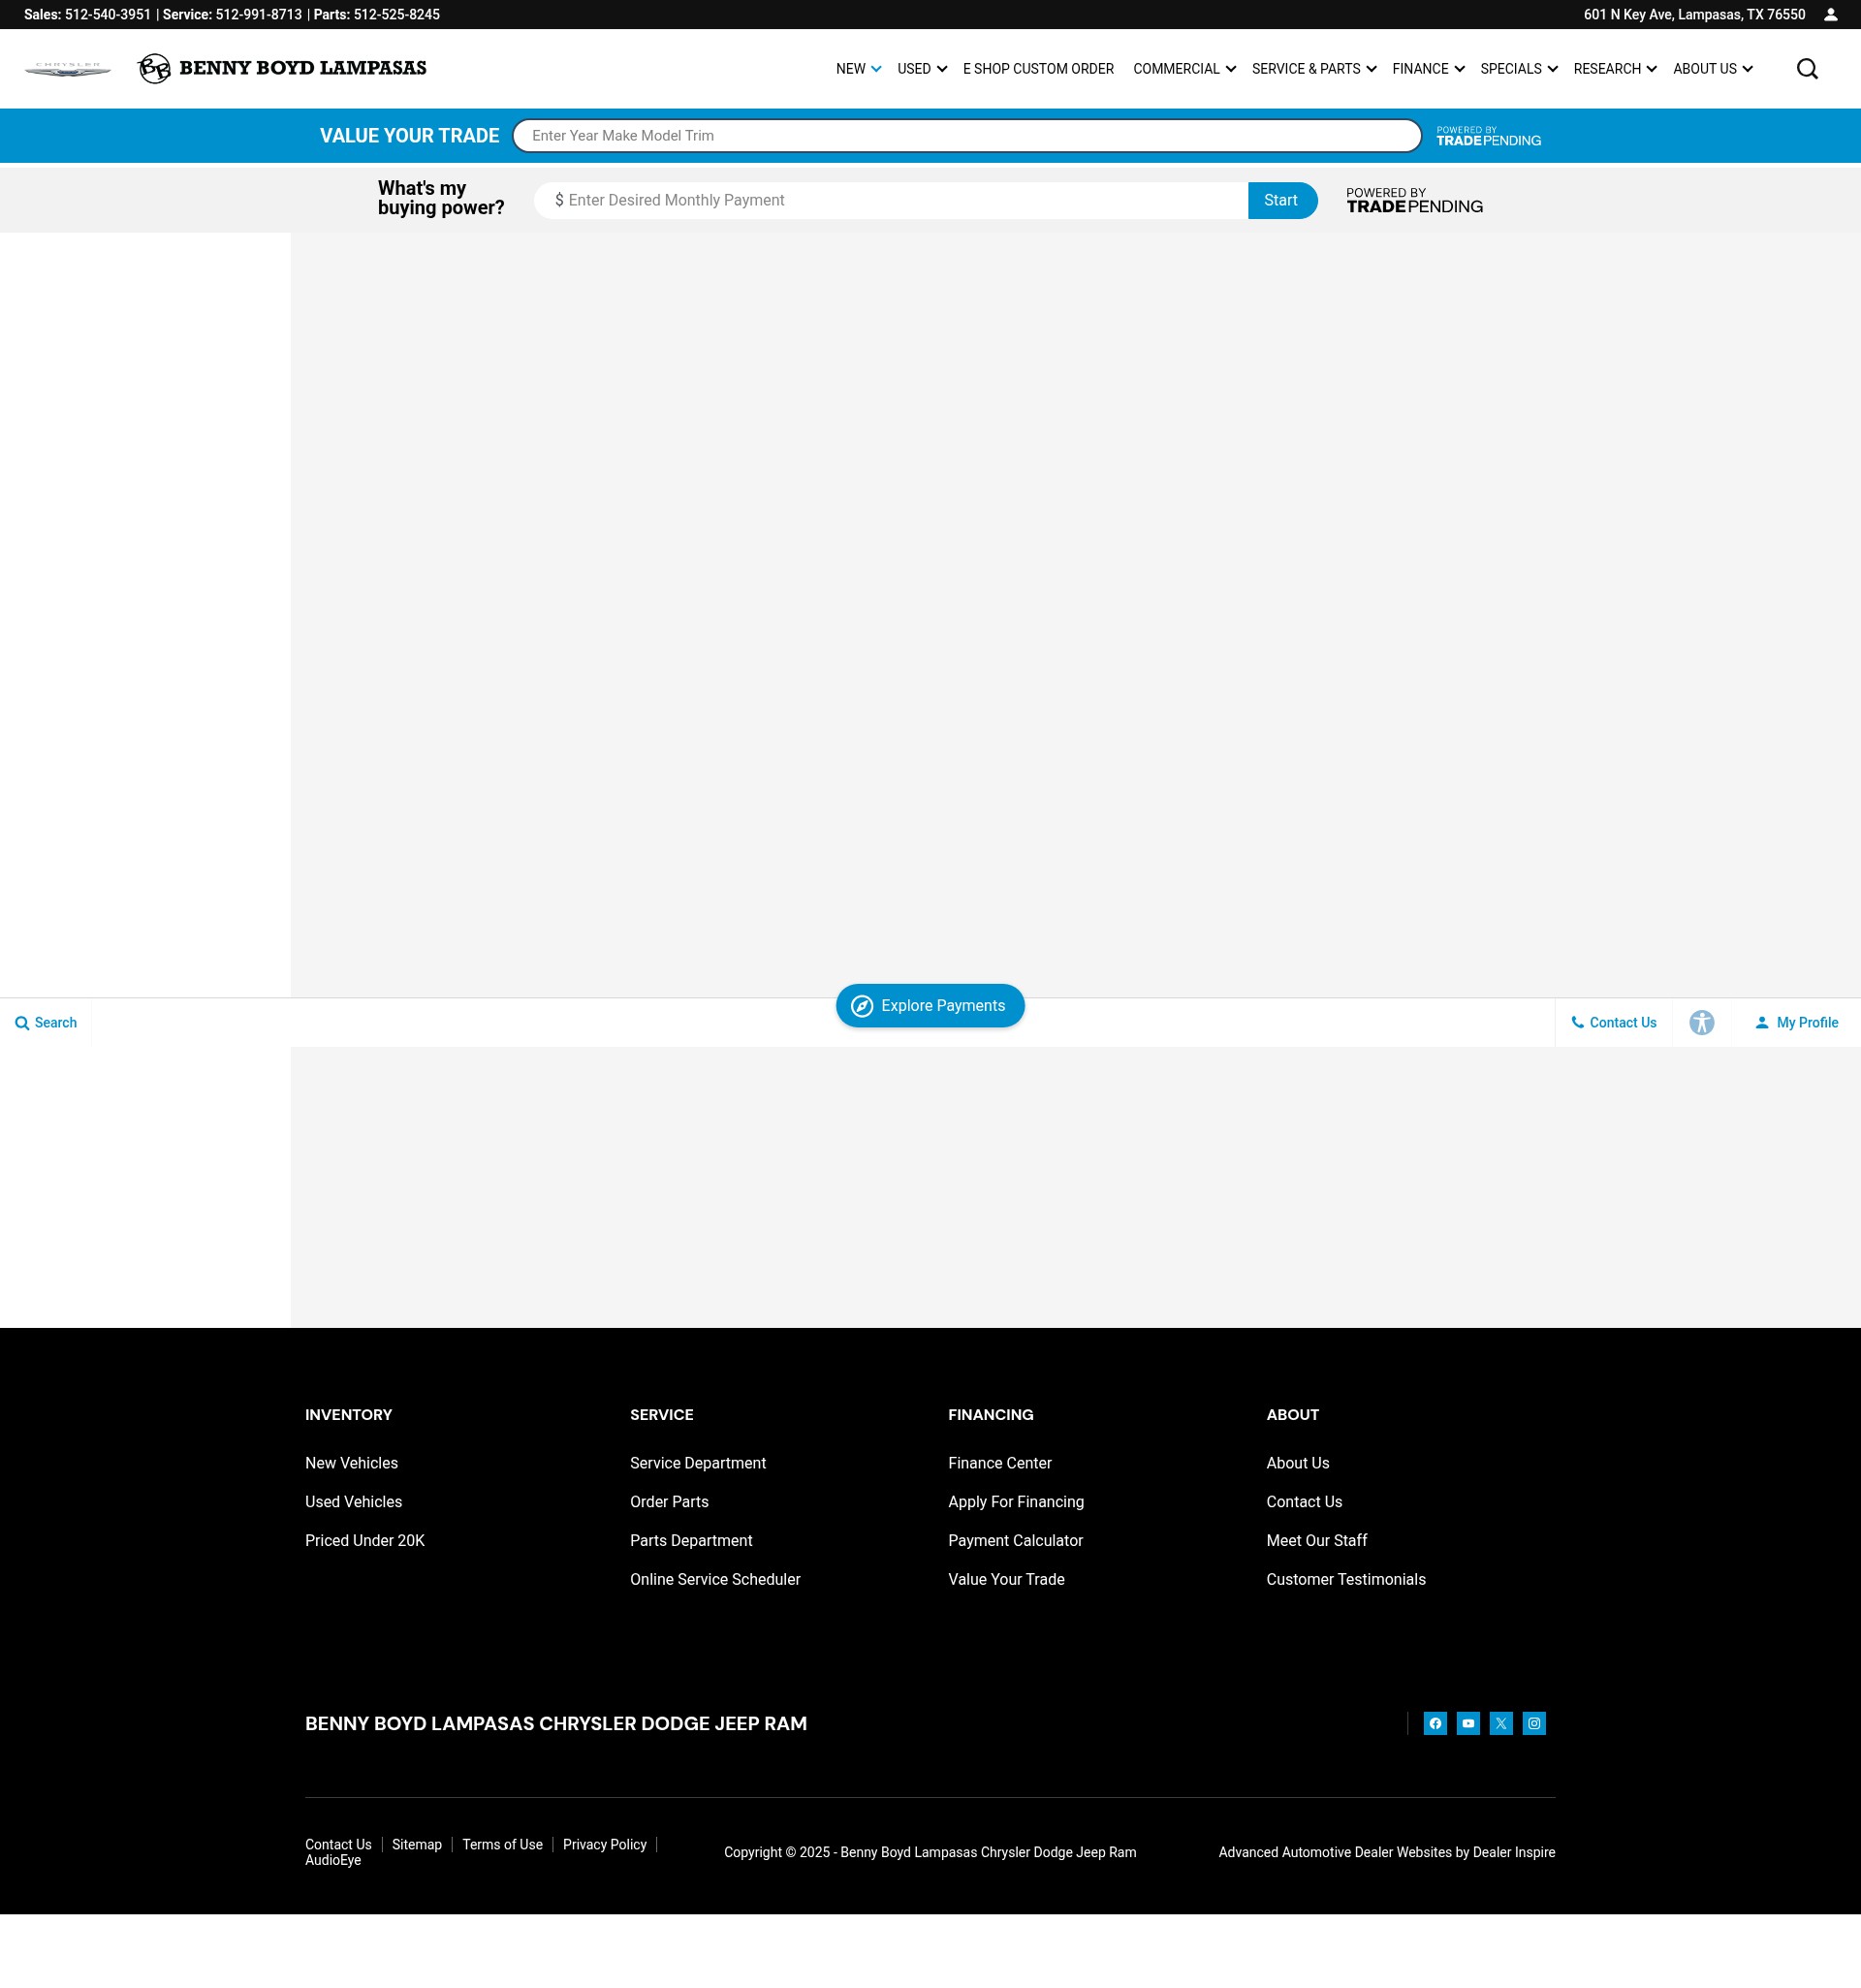Image resolution: width=1861 pixels, height=1988 pixels.
Task: Open Meet Our Staff footer link
Action: click(x=1316, y=1541)
